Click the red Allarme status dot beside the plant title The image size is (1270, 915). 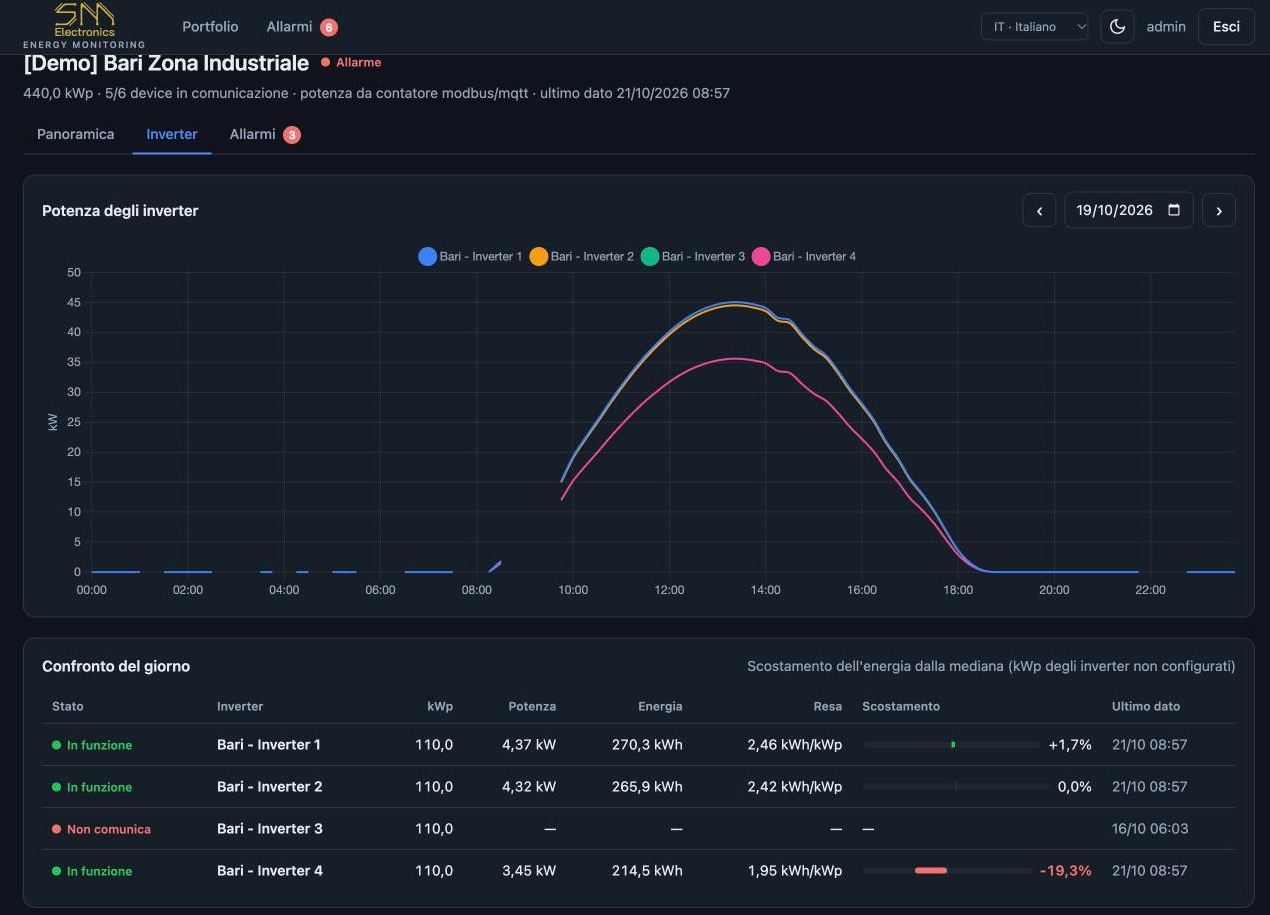(326, 62)
